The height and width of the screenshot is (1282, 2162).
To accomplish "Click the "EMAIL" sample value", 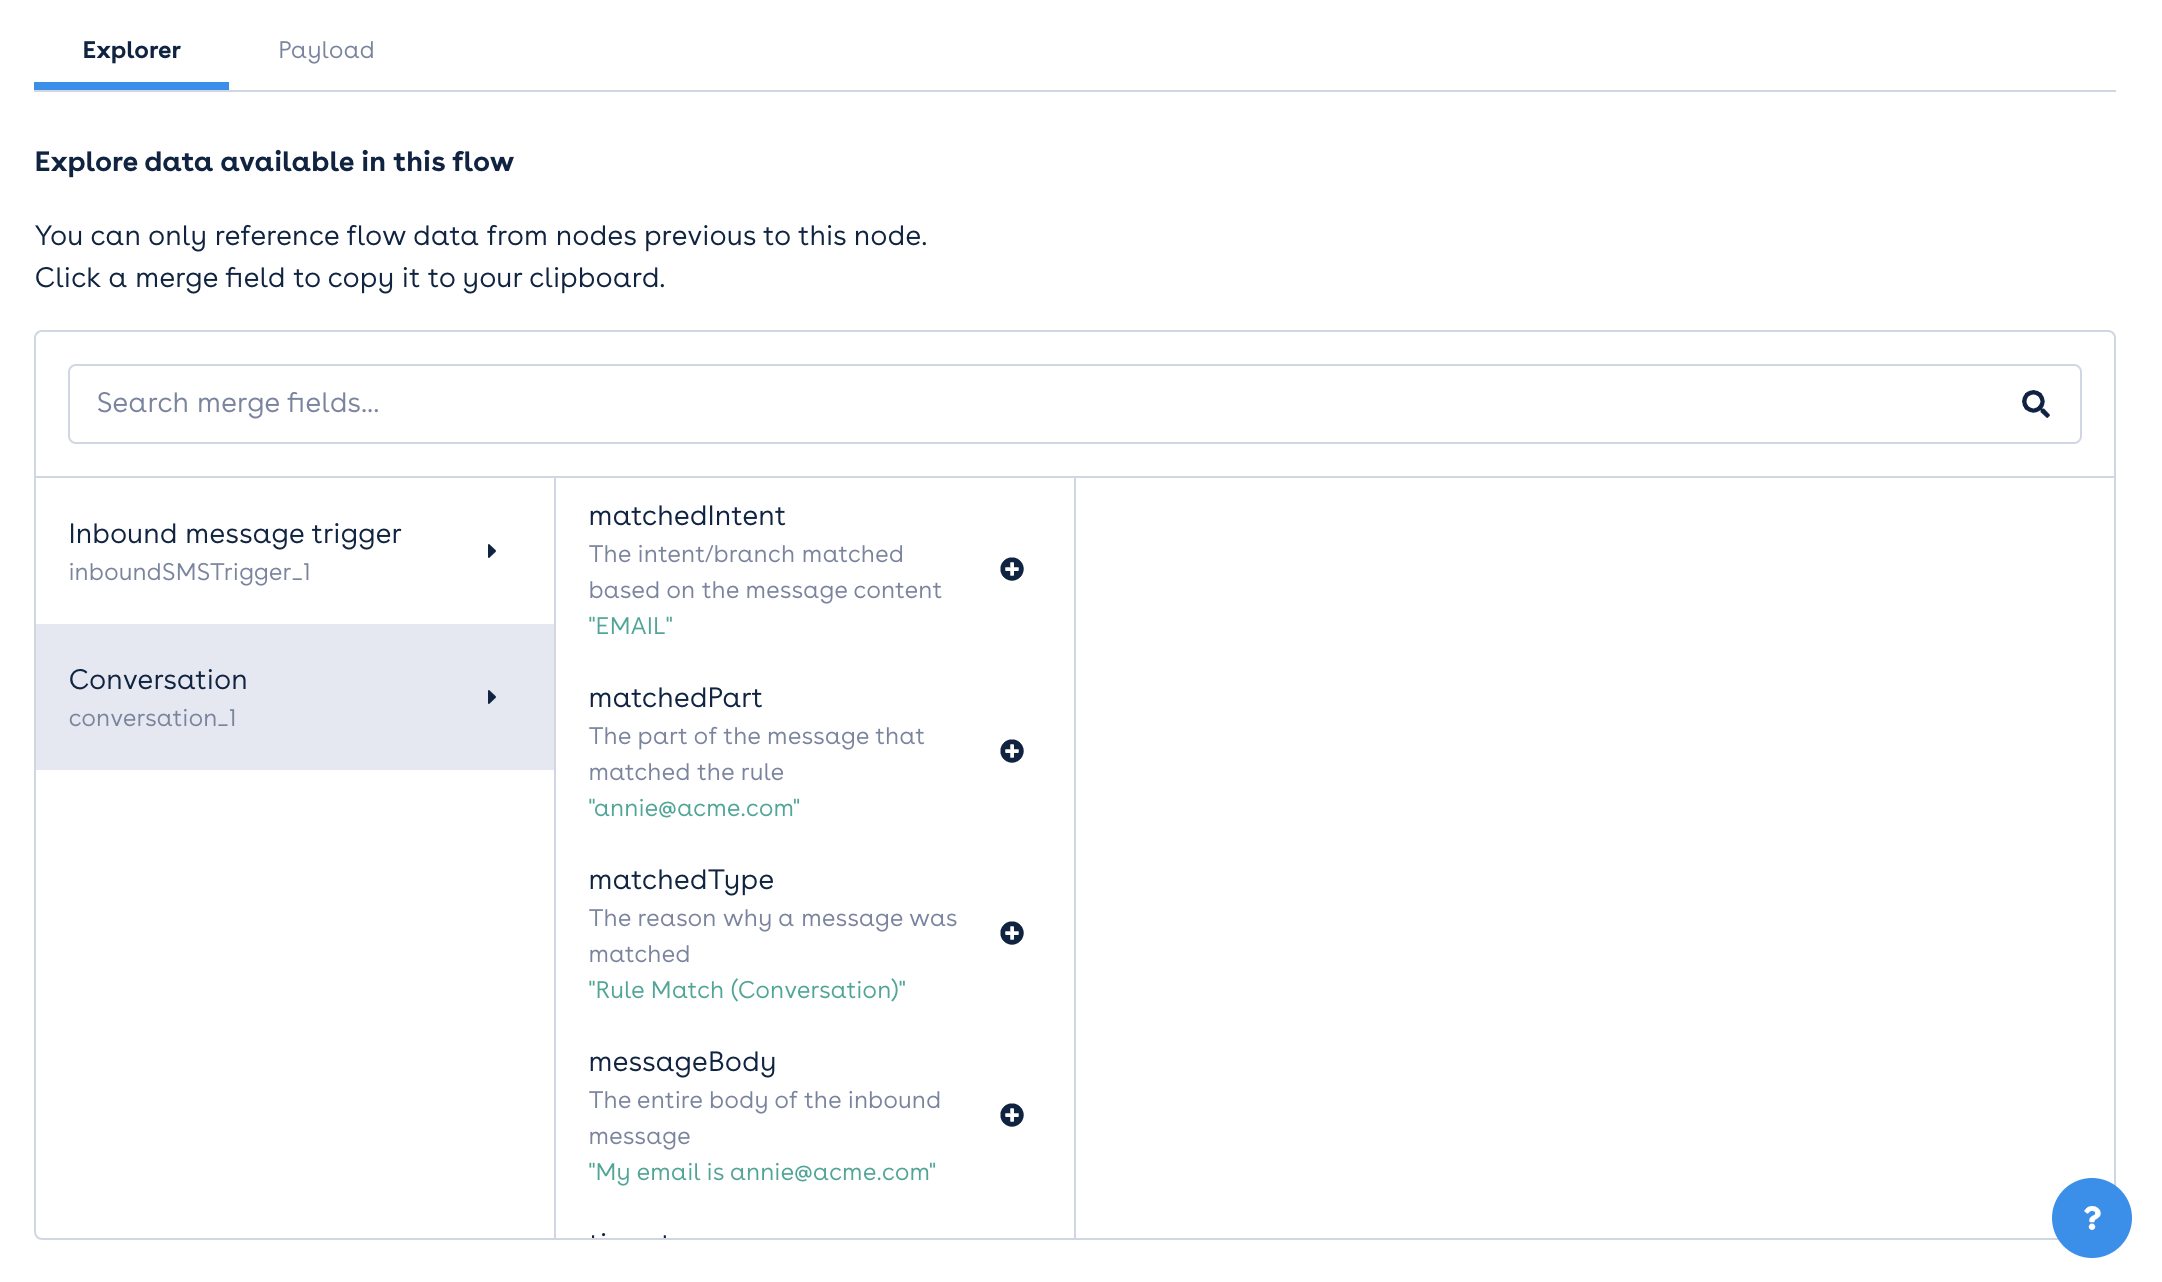I will click(630, 627).
